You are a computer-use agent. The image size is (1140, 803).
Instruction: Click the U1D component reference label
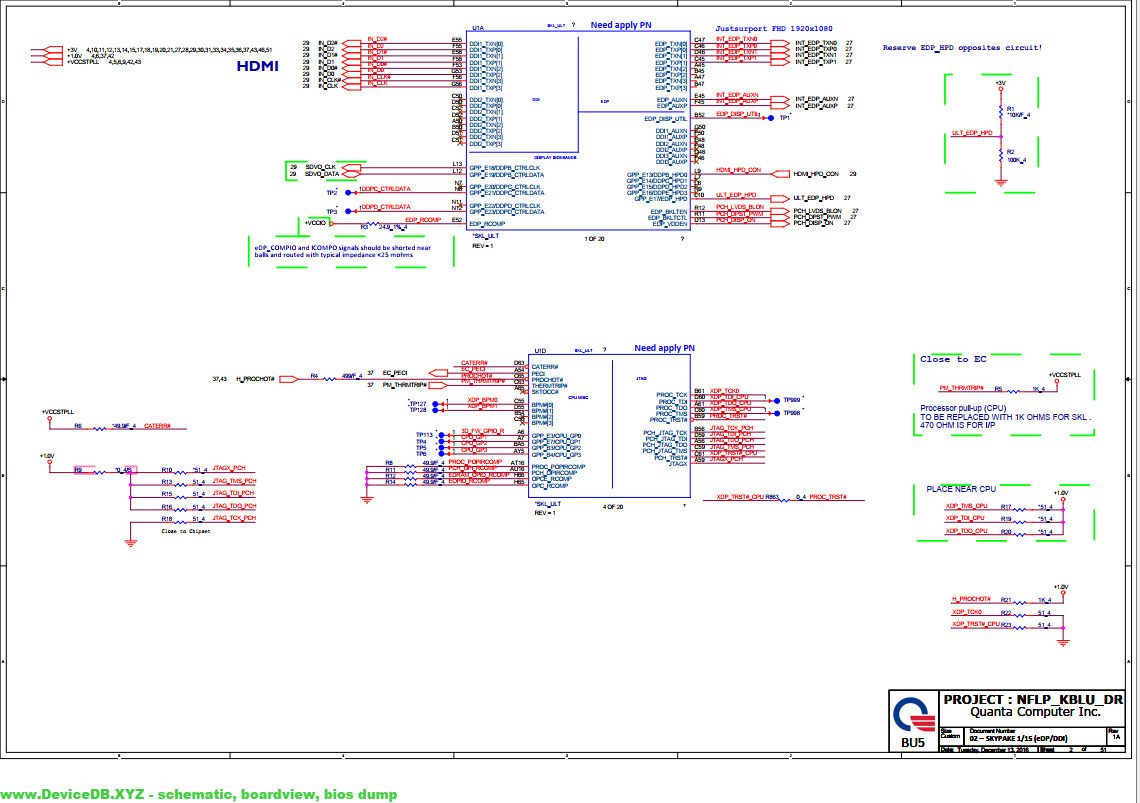click(x=540, y=351)
